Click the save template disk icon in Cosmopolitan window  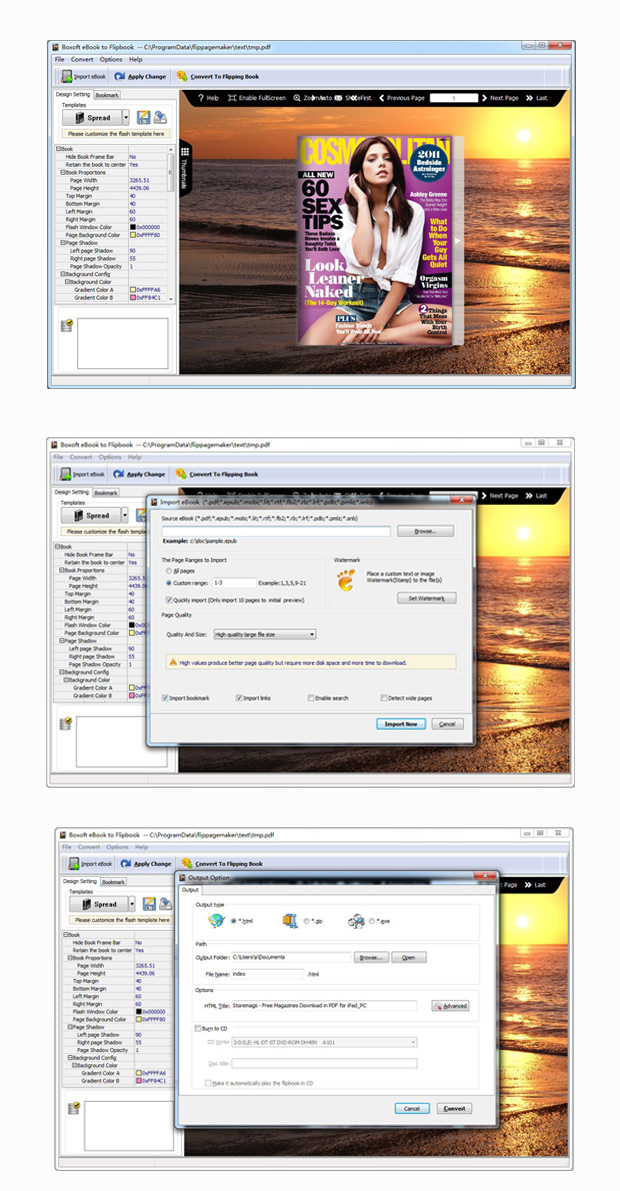pos(143,117)
